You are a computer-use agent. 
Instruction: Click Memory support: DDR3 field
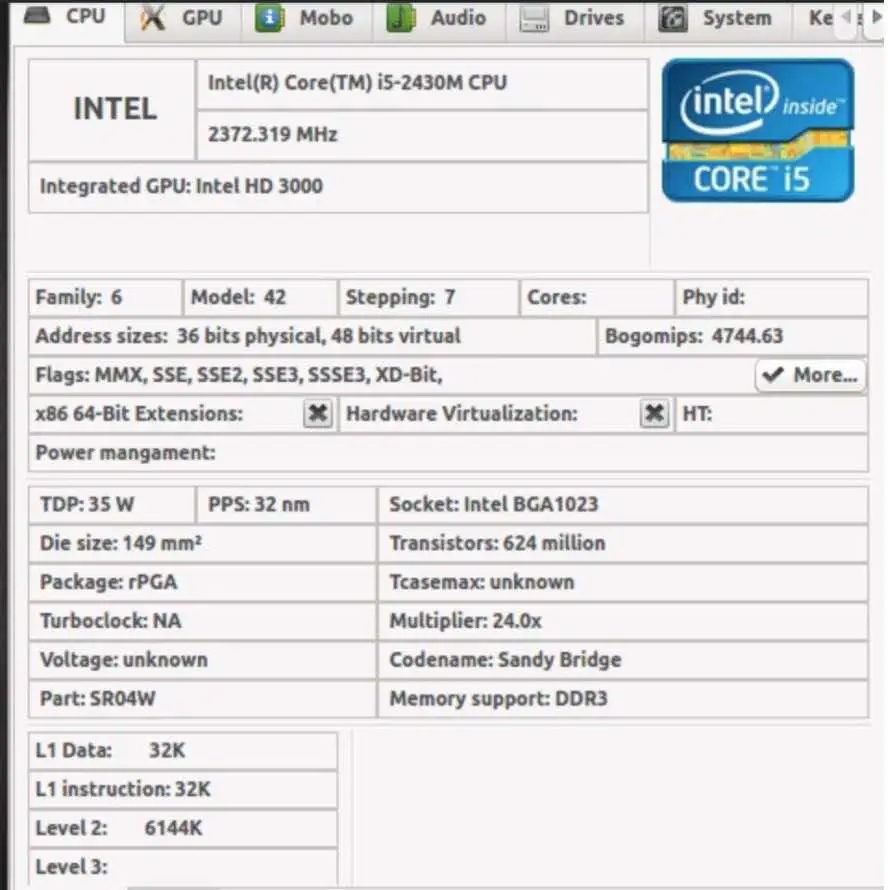point(622,699)
